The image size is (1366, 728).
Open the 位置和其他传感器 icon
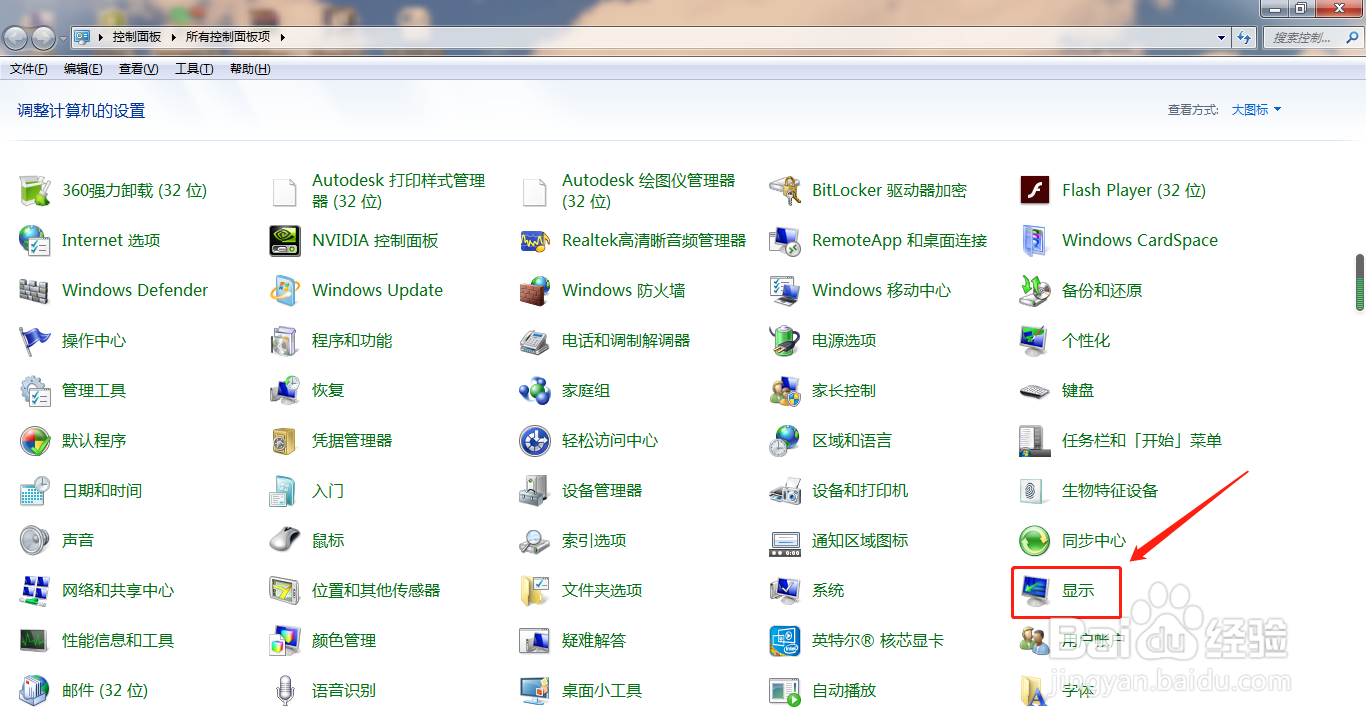click(285, 590)
